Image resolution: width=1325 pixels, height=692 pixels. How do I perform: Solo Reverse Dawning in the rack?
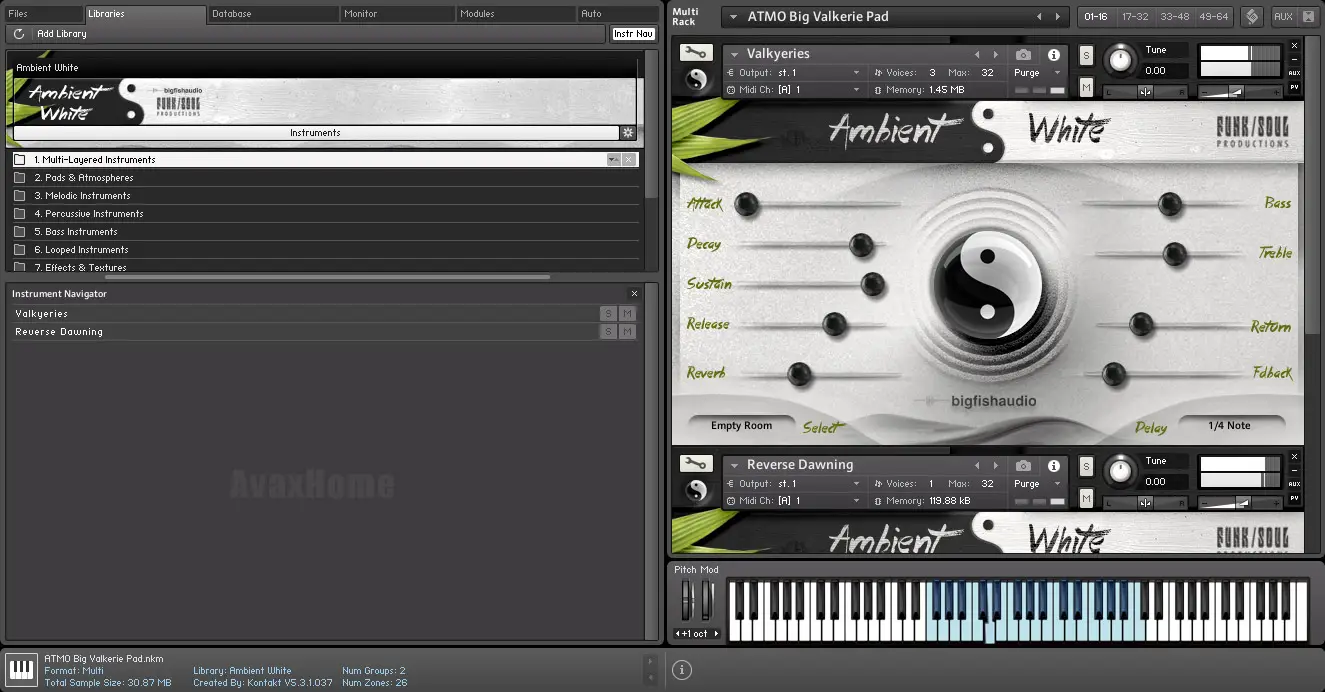[1086, 467]
